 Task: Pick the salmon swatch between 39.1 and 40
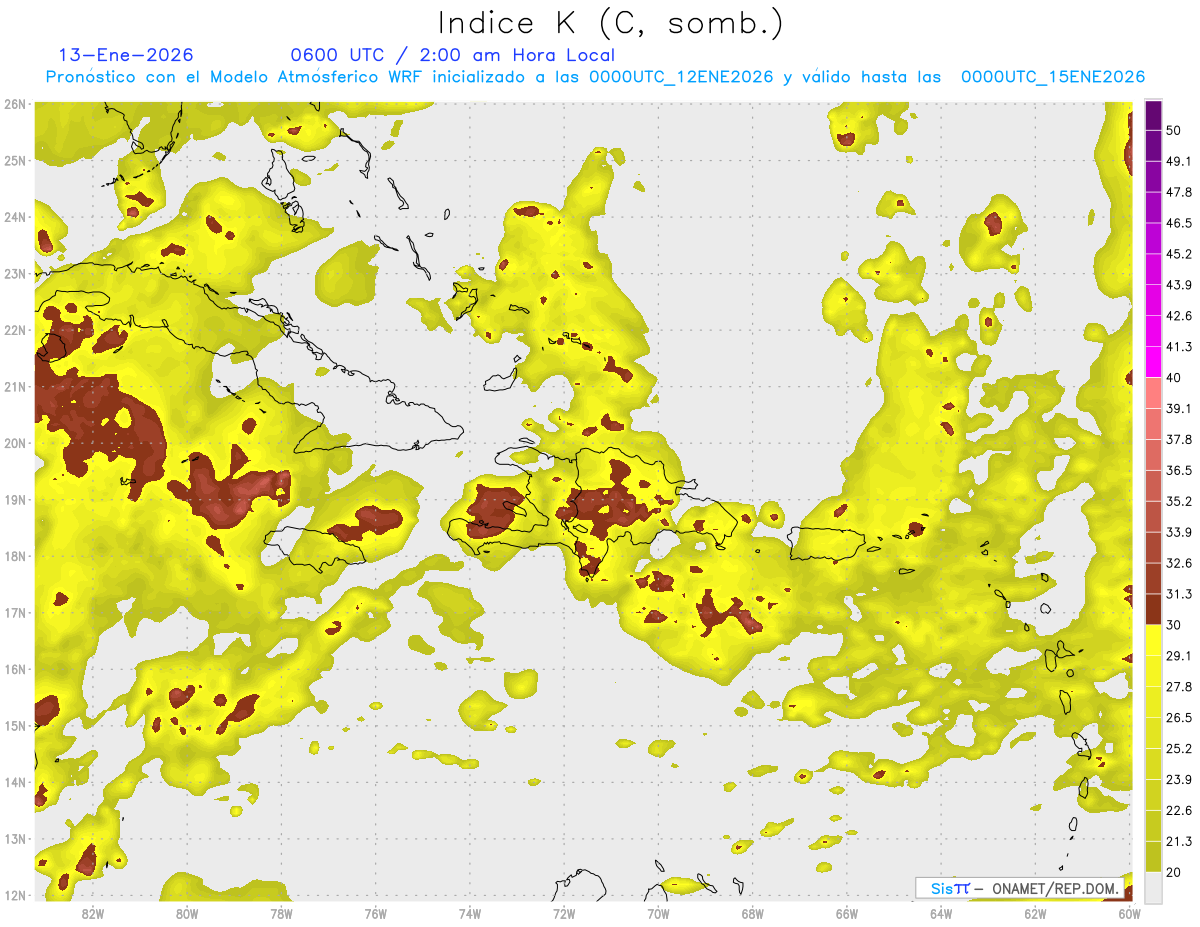point(1153,393)
